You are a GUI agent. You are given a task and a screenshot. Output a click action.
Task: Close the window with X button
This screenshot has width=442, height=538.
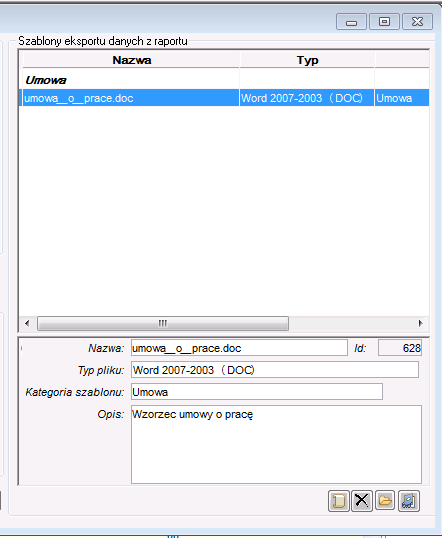click(x=417, y=22)
